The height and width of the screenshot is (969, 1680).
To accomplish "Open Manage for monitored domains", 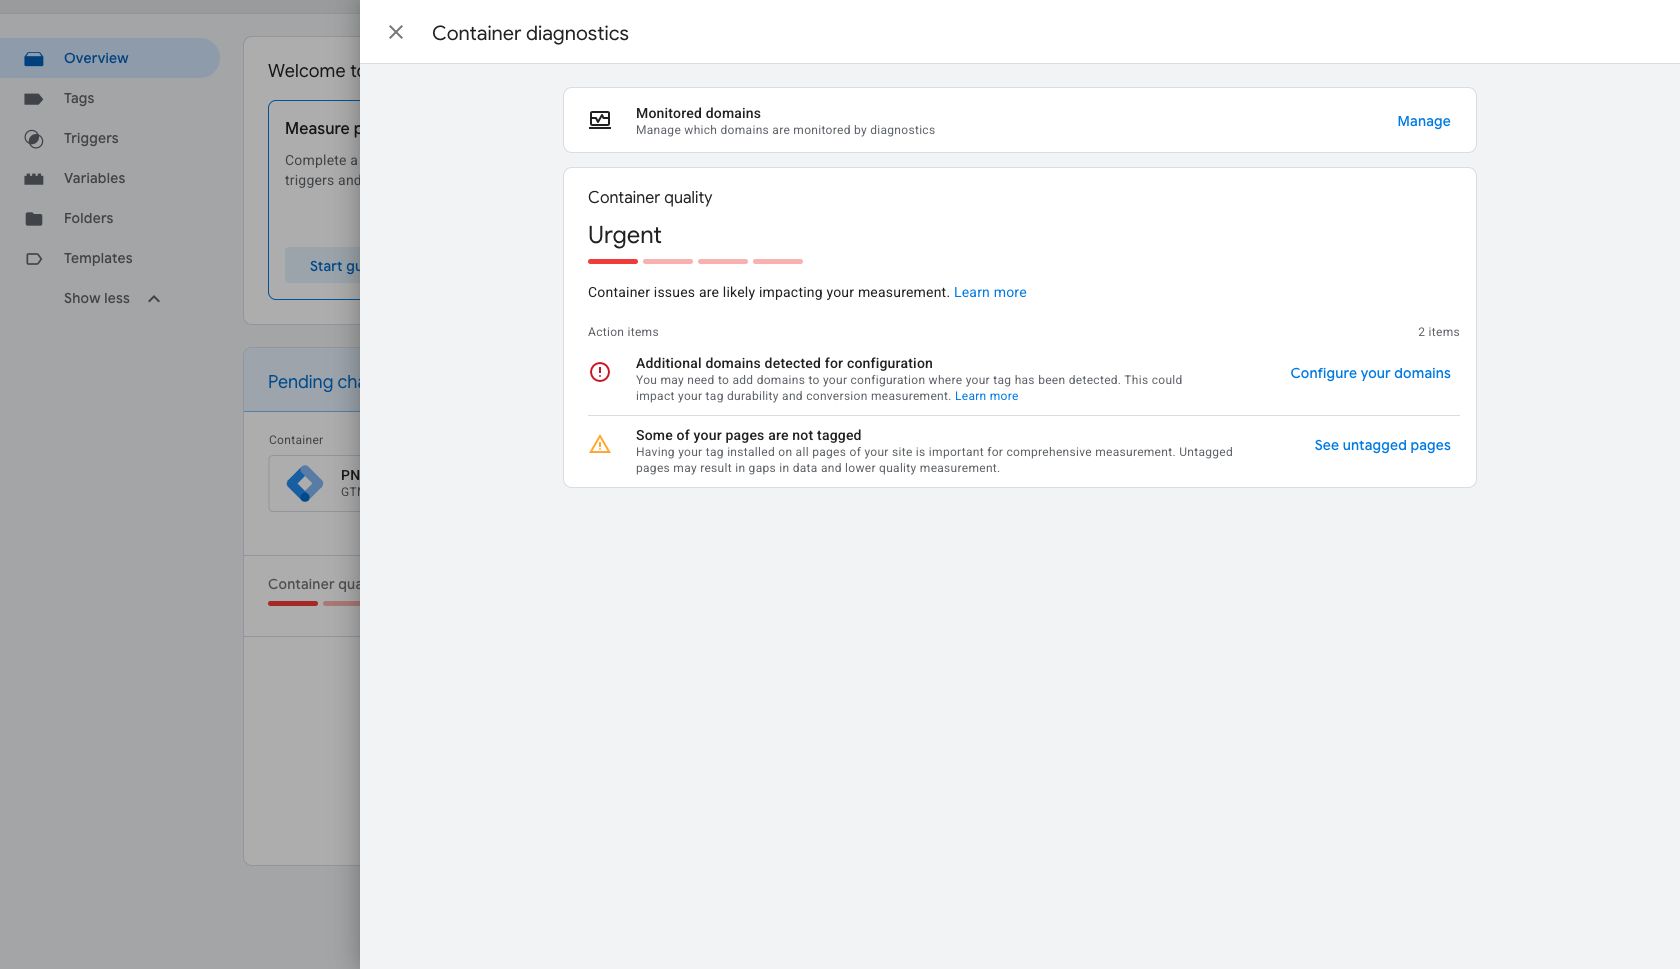I will click(1424, 121).
